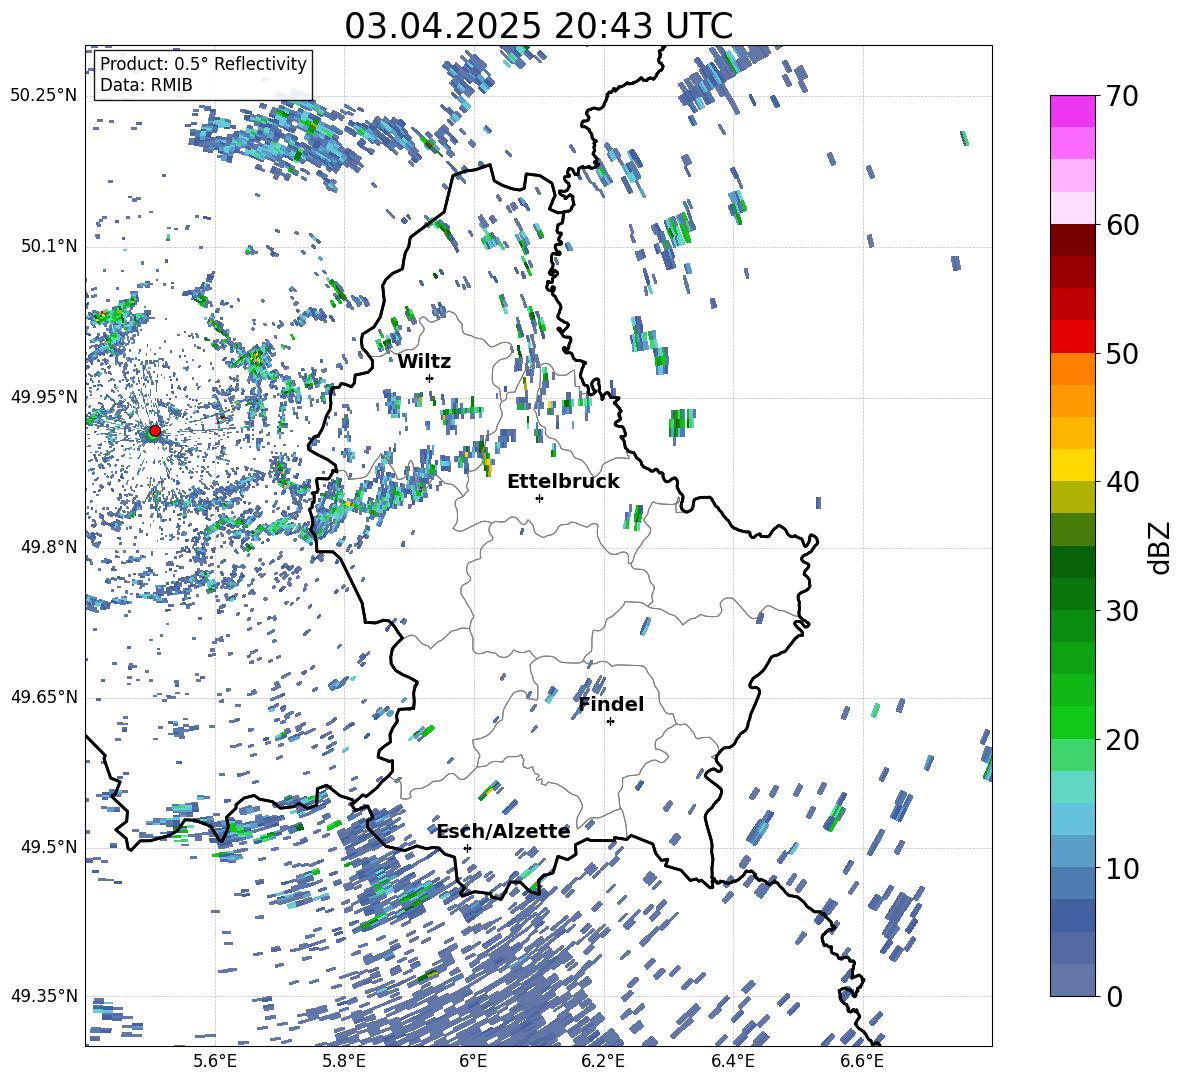Click the 10 tick on the colorbar
Image resolution: width=1184 pixels, height=1081 pixels.
tap(1122, 868)
